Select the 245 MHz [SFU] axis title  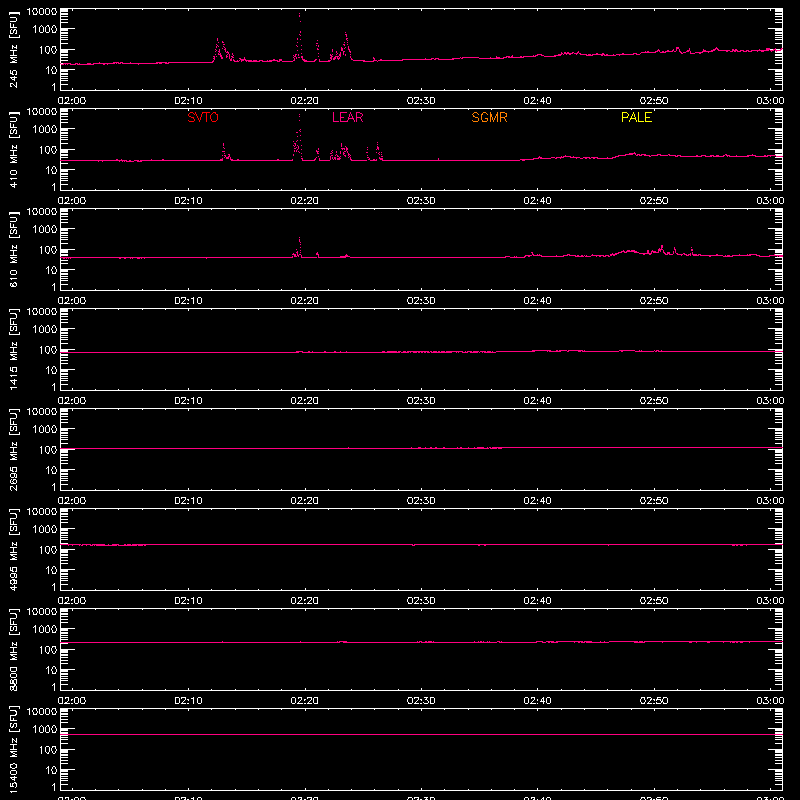pos(13,49)
